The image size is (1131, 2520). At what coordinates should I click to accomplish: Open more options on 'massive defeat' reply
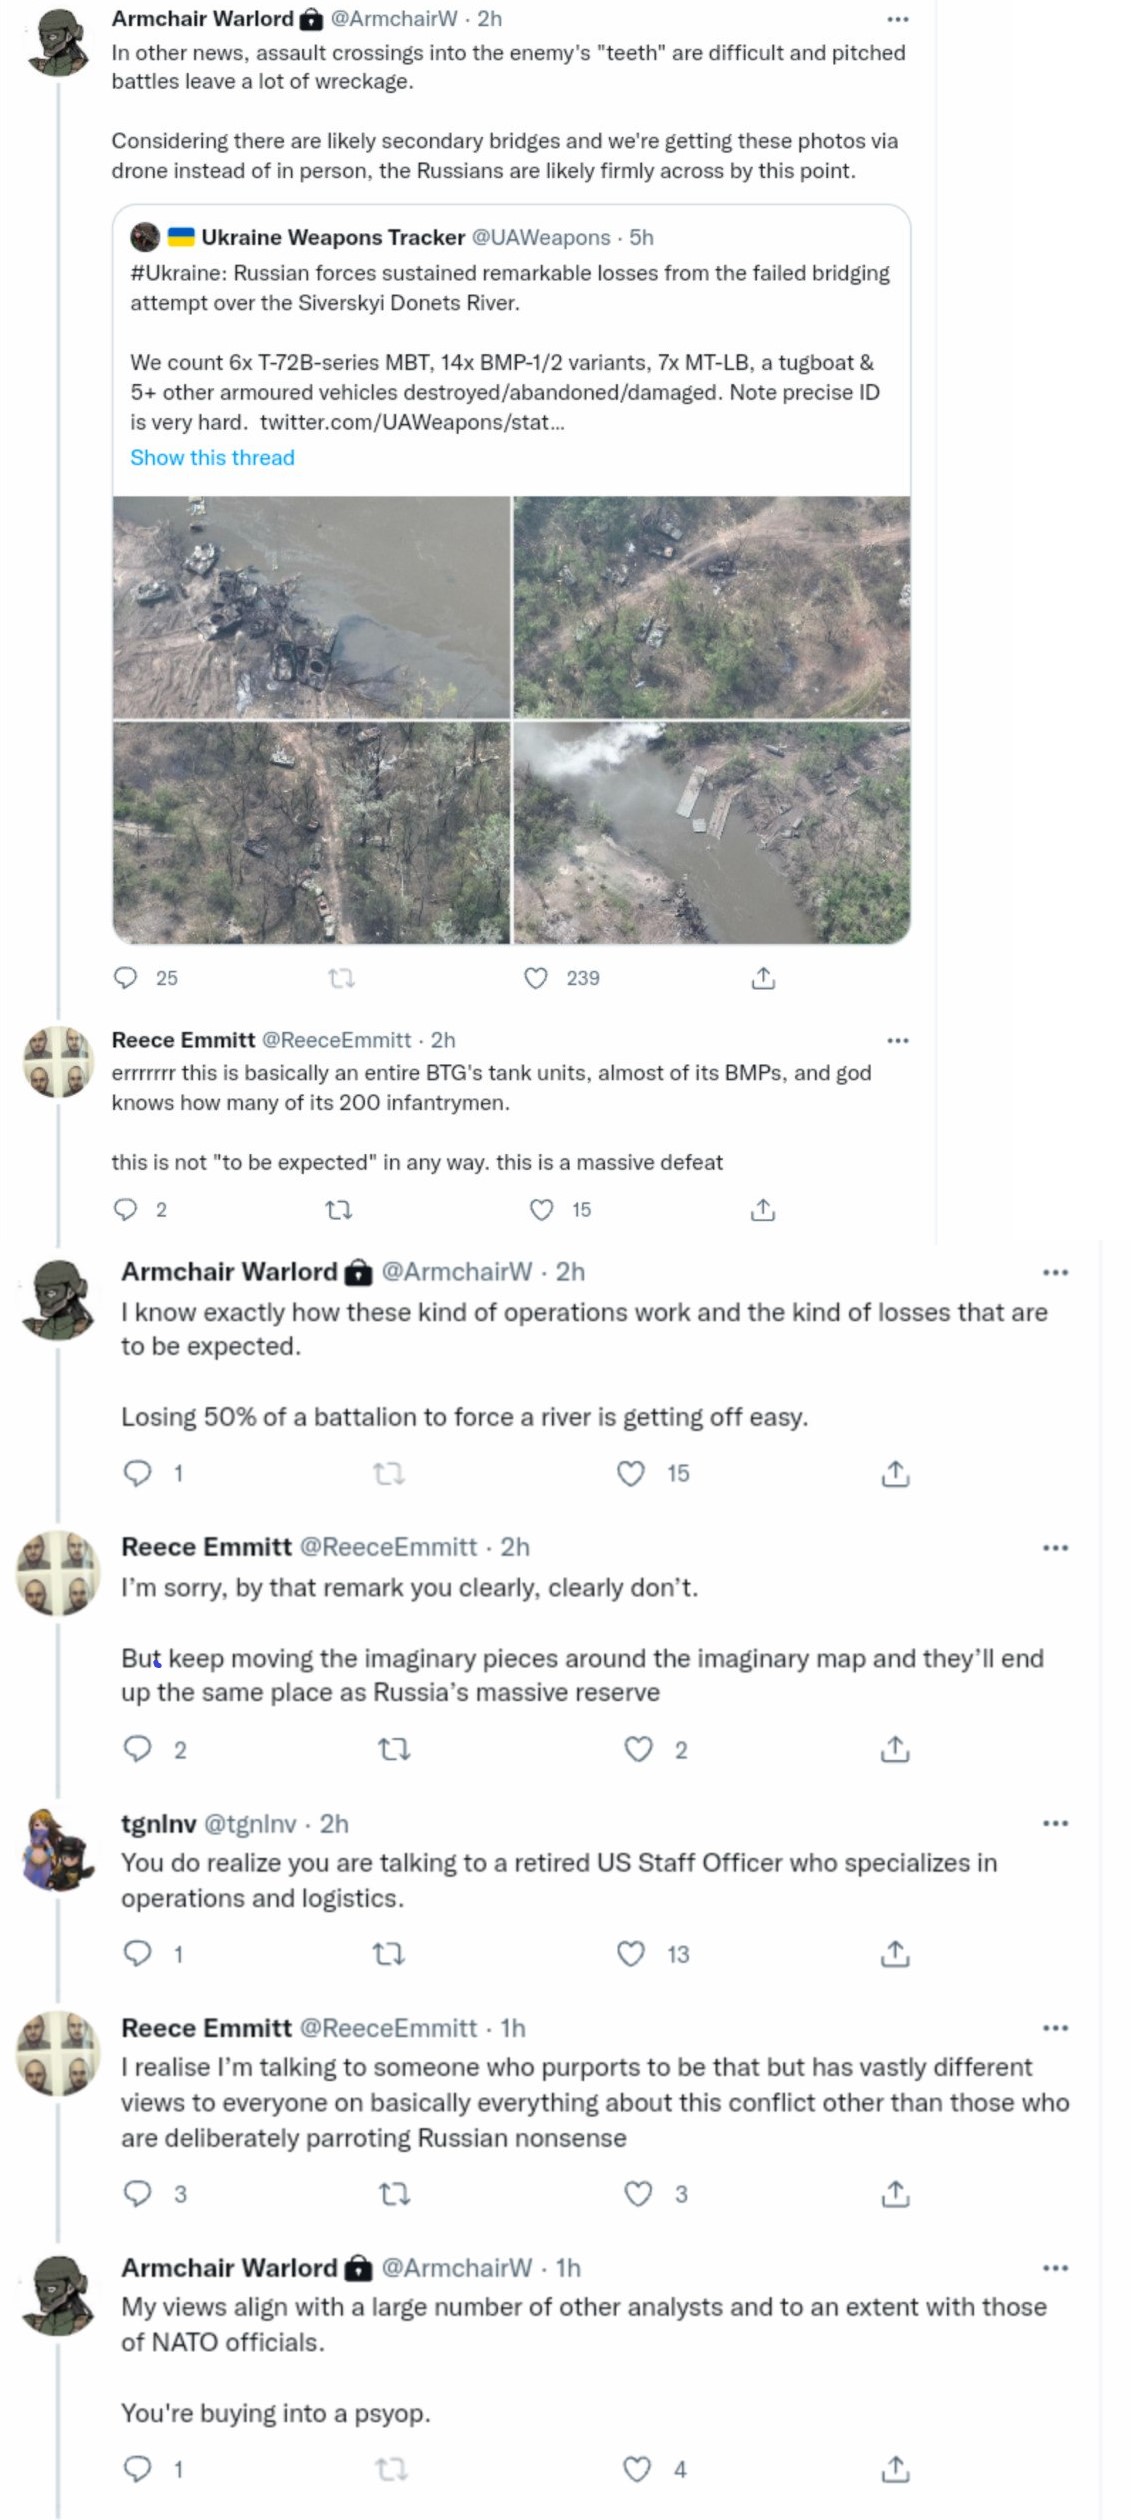[898, 1040]
